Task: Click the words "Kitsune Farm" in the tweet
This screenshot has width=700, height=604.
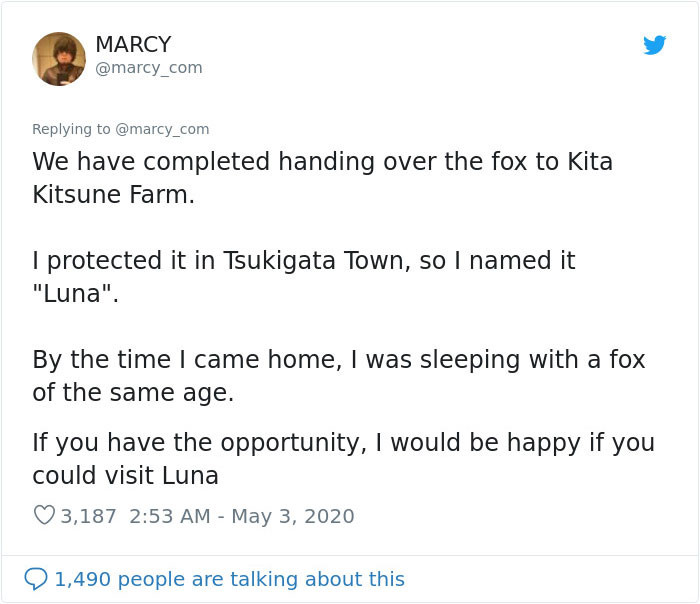Action: (x=113, y=194)
